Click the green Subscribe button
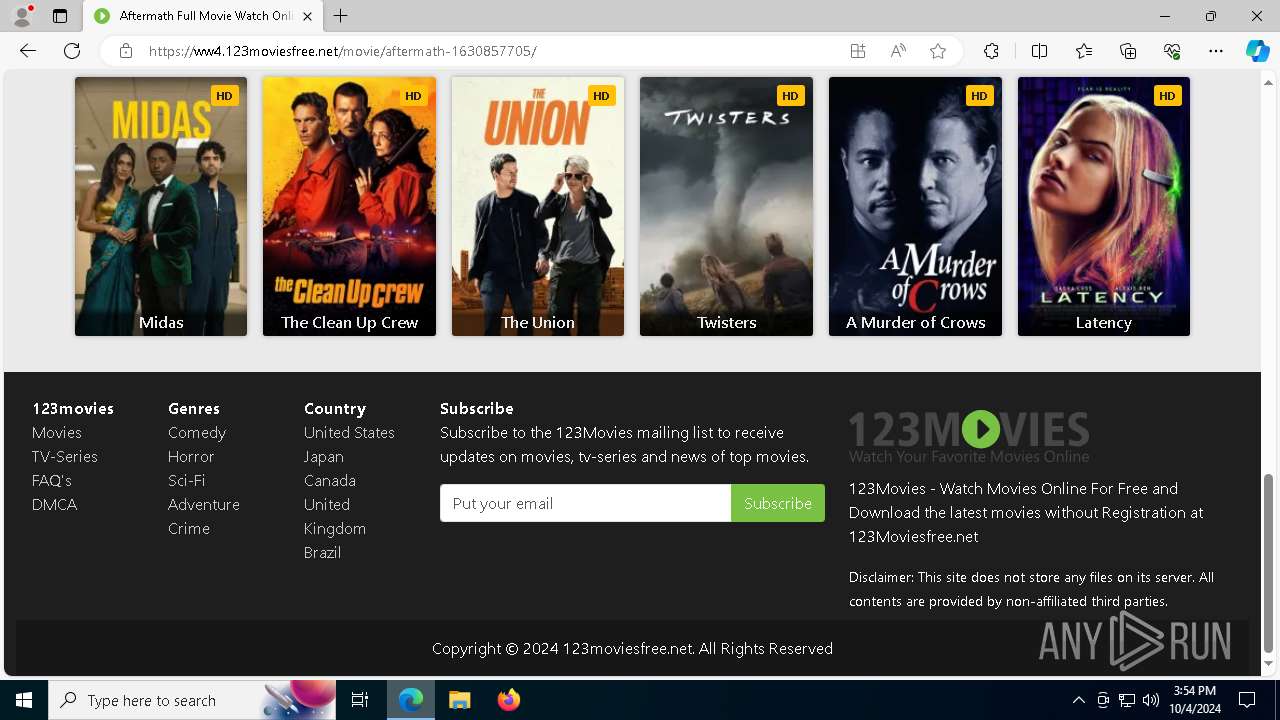The width and height of the screenshot is (1280, 720). click(x=778, y=503)
